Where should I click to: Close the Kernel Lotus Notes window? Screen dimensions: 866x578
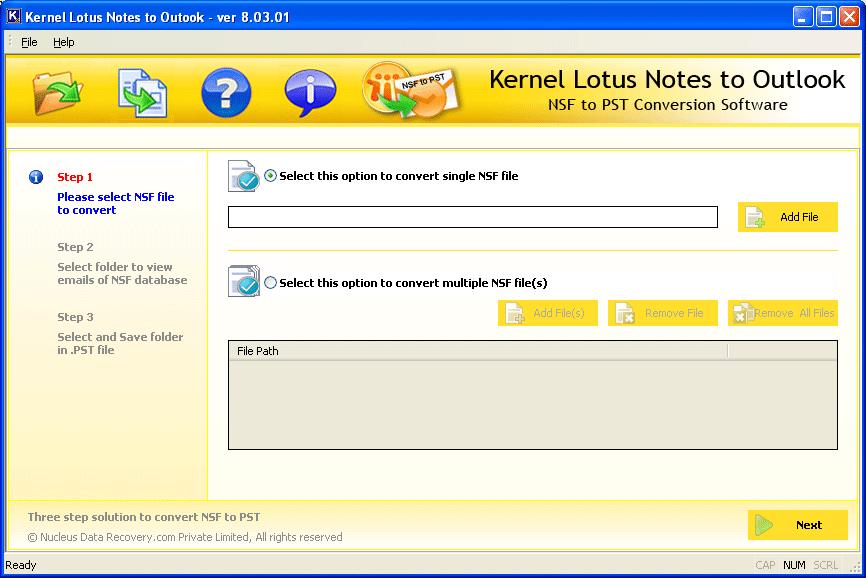pyautogui.click(x=849, y=17)
